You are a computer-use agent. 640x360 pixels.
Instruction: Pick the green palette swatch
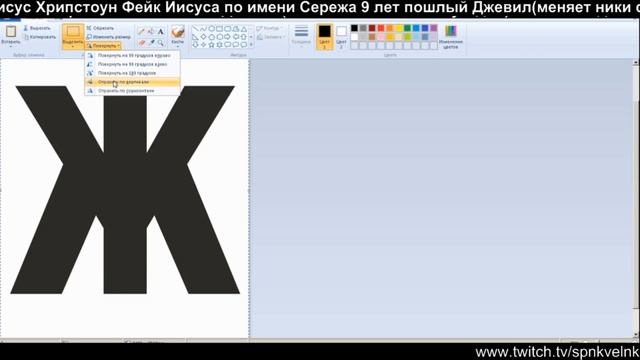(x=407, y=28)
